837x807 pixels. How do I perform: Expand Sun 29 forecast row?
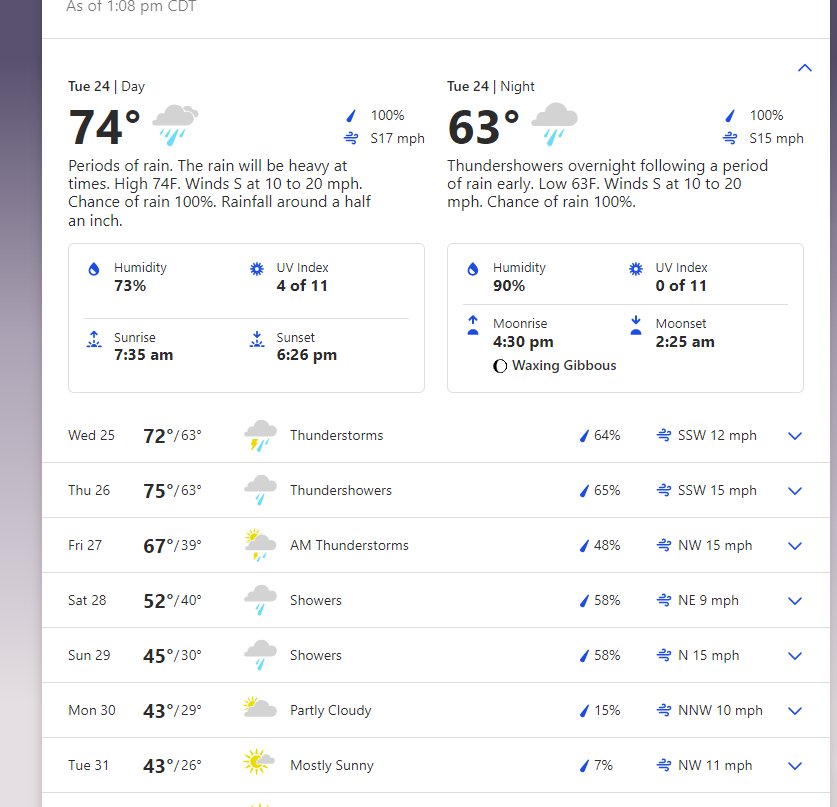(795, 656)
